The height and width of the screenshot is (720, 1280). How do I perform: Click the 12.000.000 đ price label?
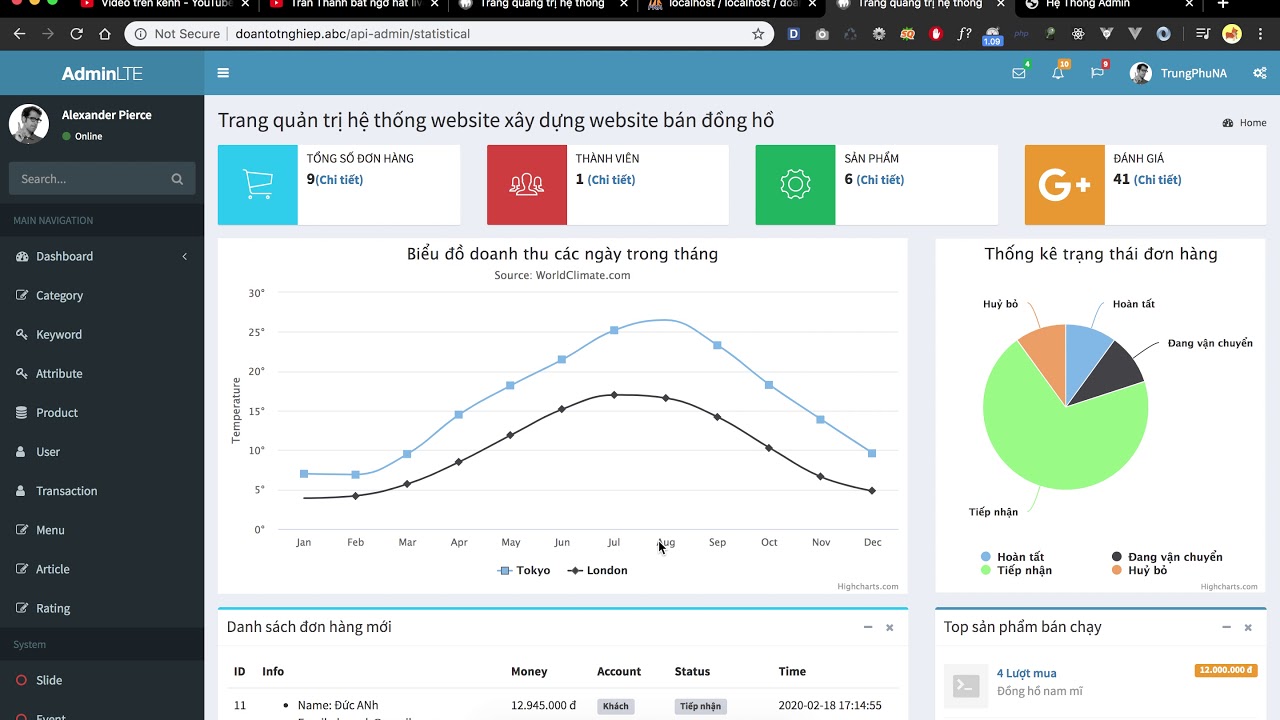[x=1225, y=670]
